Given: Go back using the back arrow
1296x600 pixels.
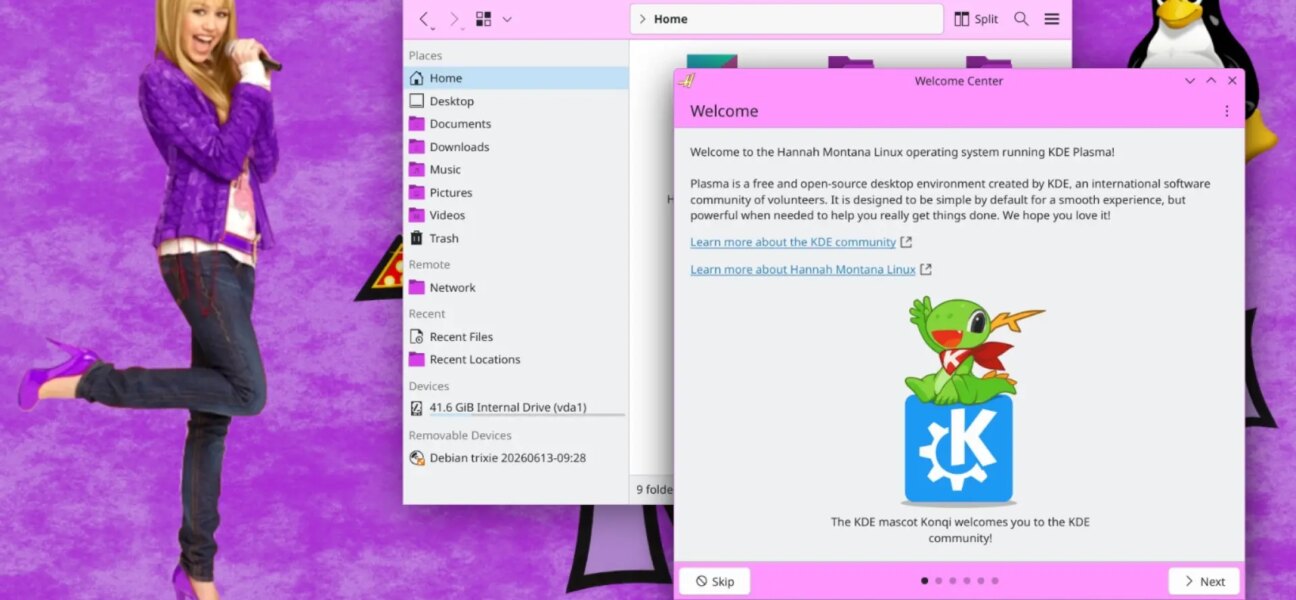Looking at the screenshot, I should [x=424, y=19].
